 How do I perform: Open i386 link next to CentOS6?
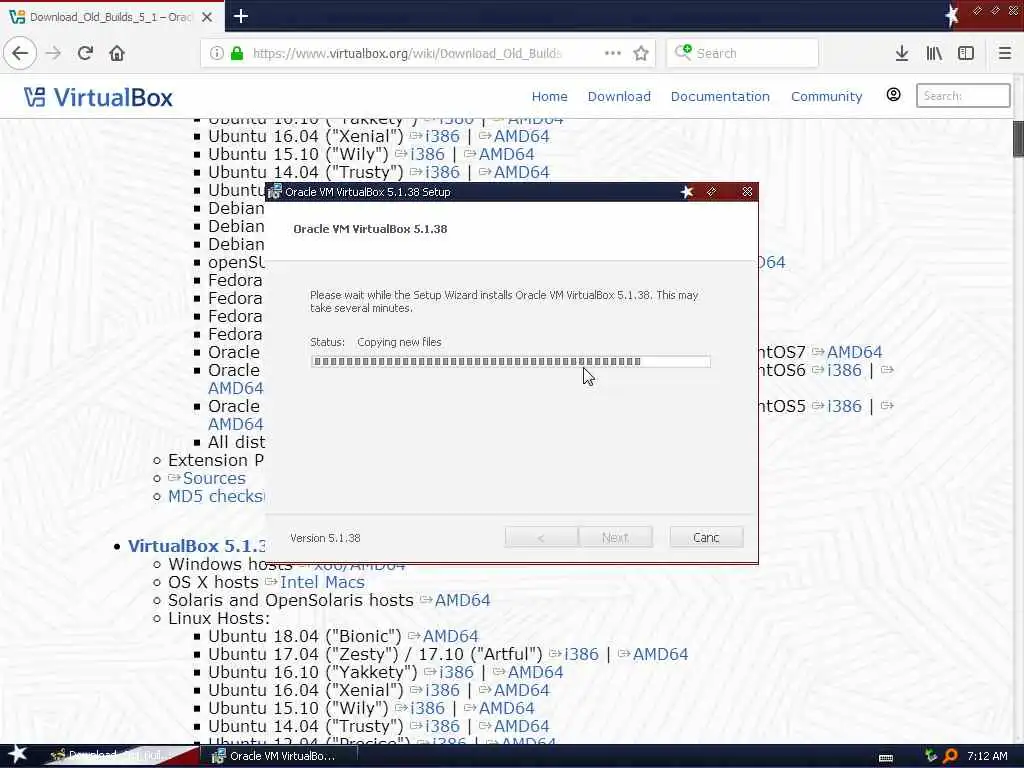click(x=844, y=370)
